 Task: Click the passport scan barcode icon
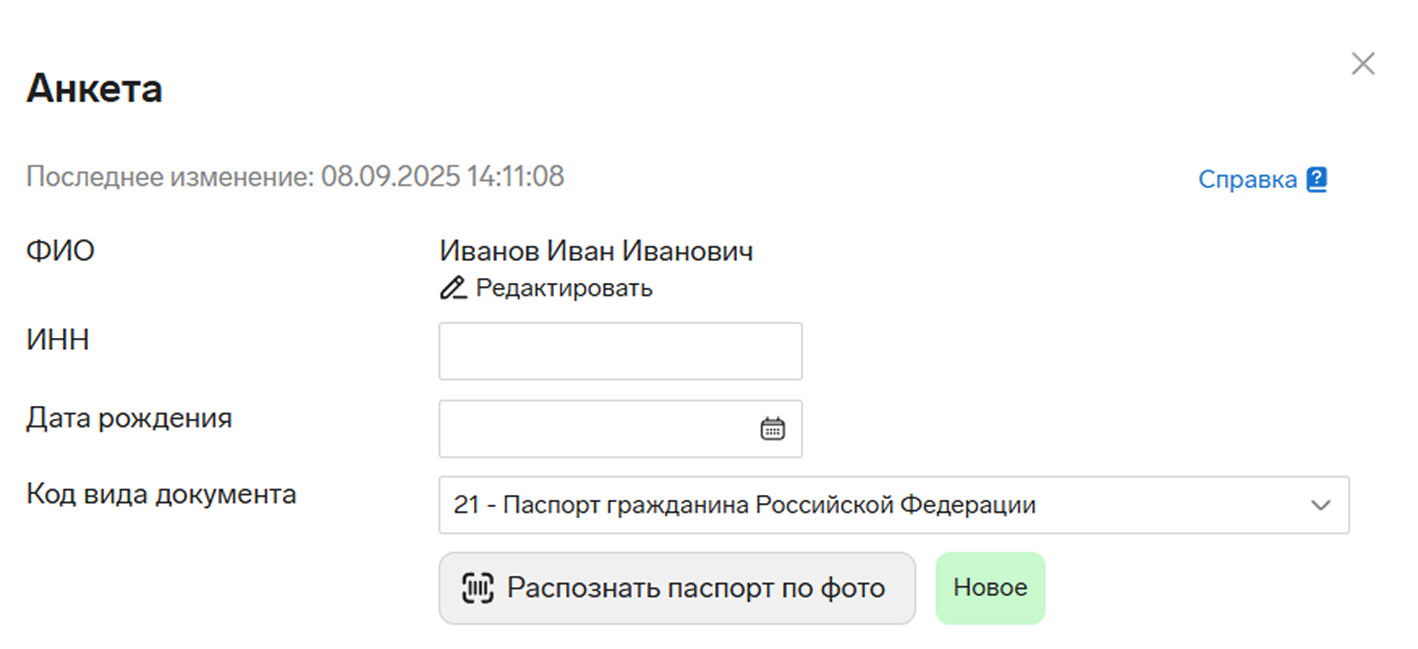478,588
